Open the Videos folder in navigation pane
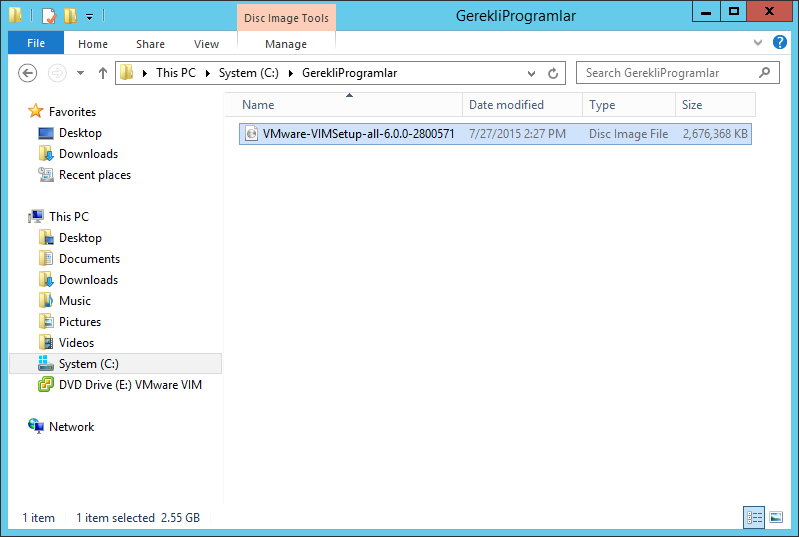 76,343
